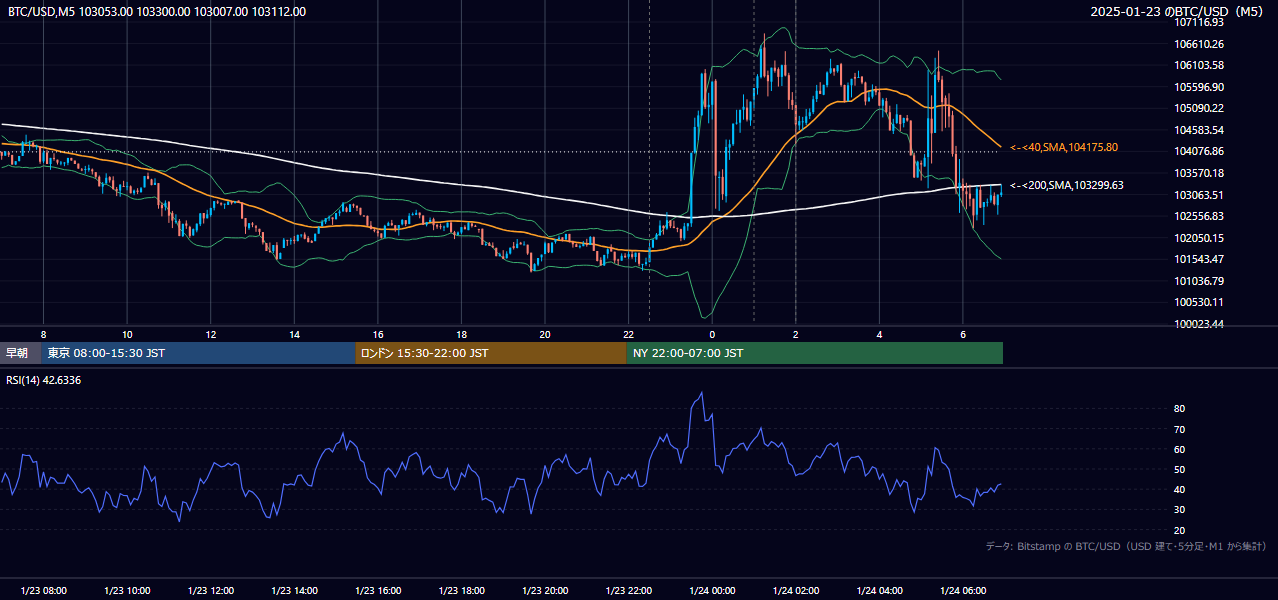Screen dimensions: 1278x600
Task: Click the 1/23 18:00 time axis label
Action: point(461,591)
